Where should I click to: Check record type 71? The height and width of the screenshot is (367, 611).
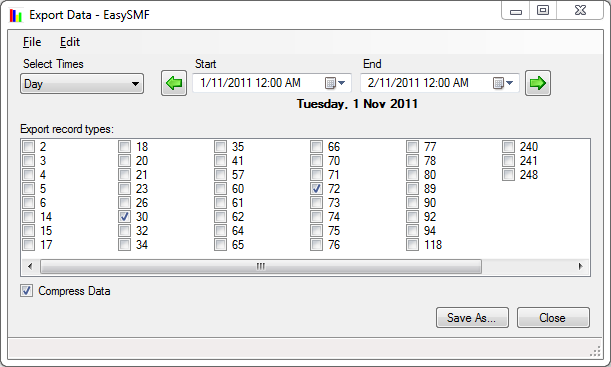point(316,175)
